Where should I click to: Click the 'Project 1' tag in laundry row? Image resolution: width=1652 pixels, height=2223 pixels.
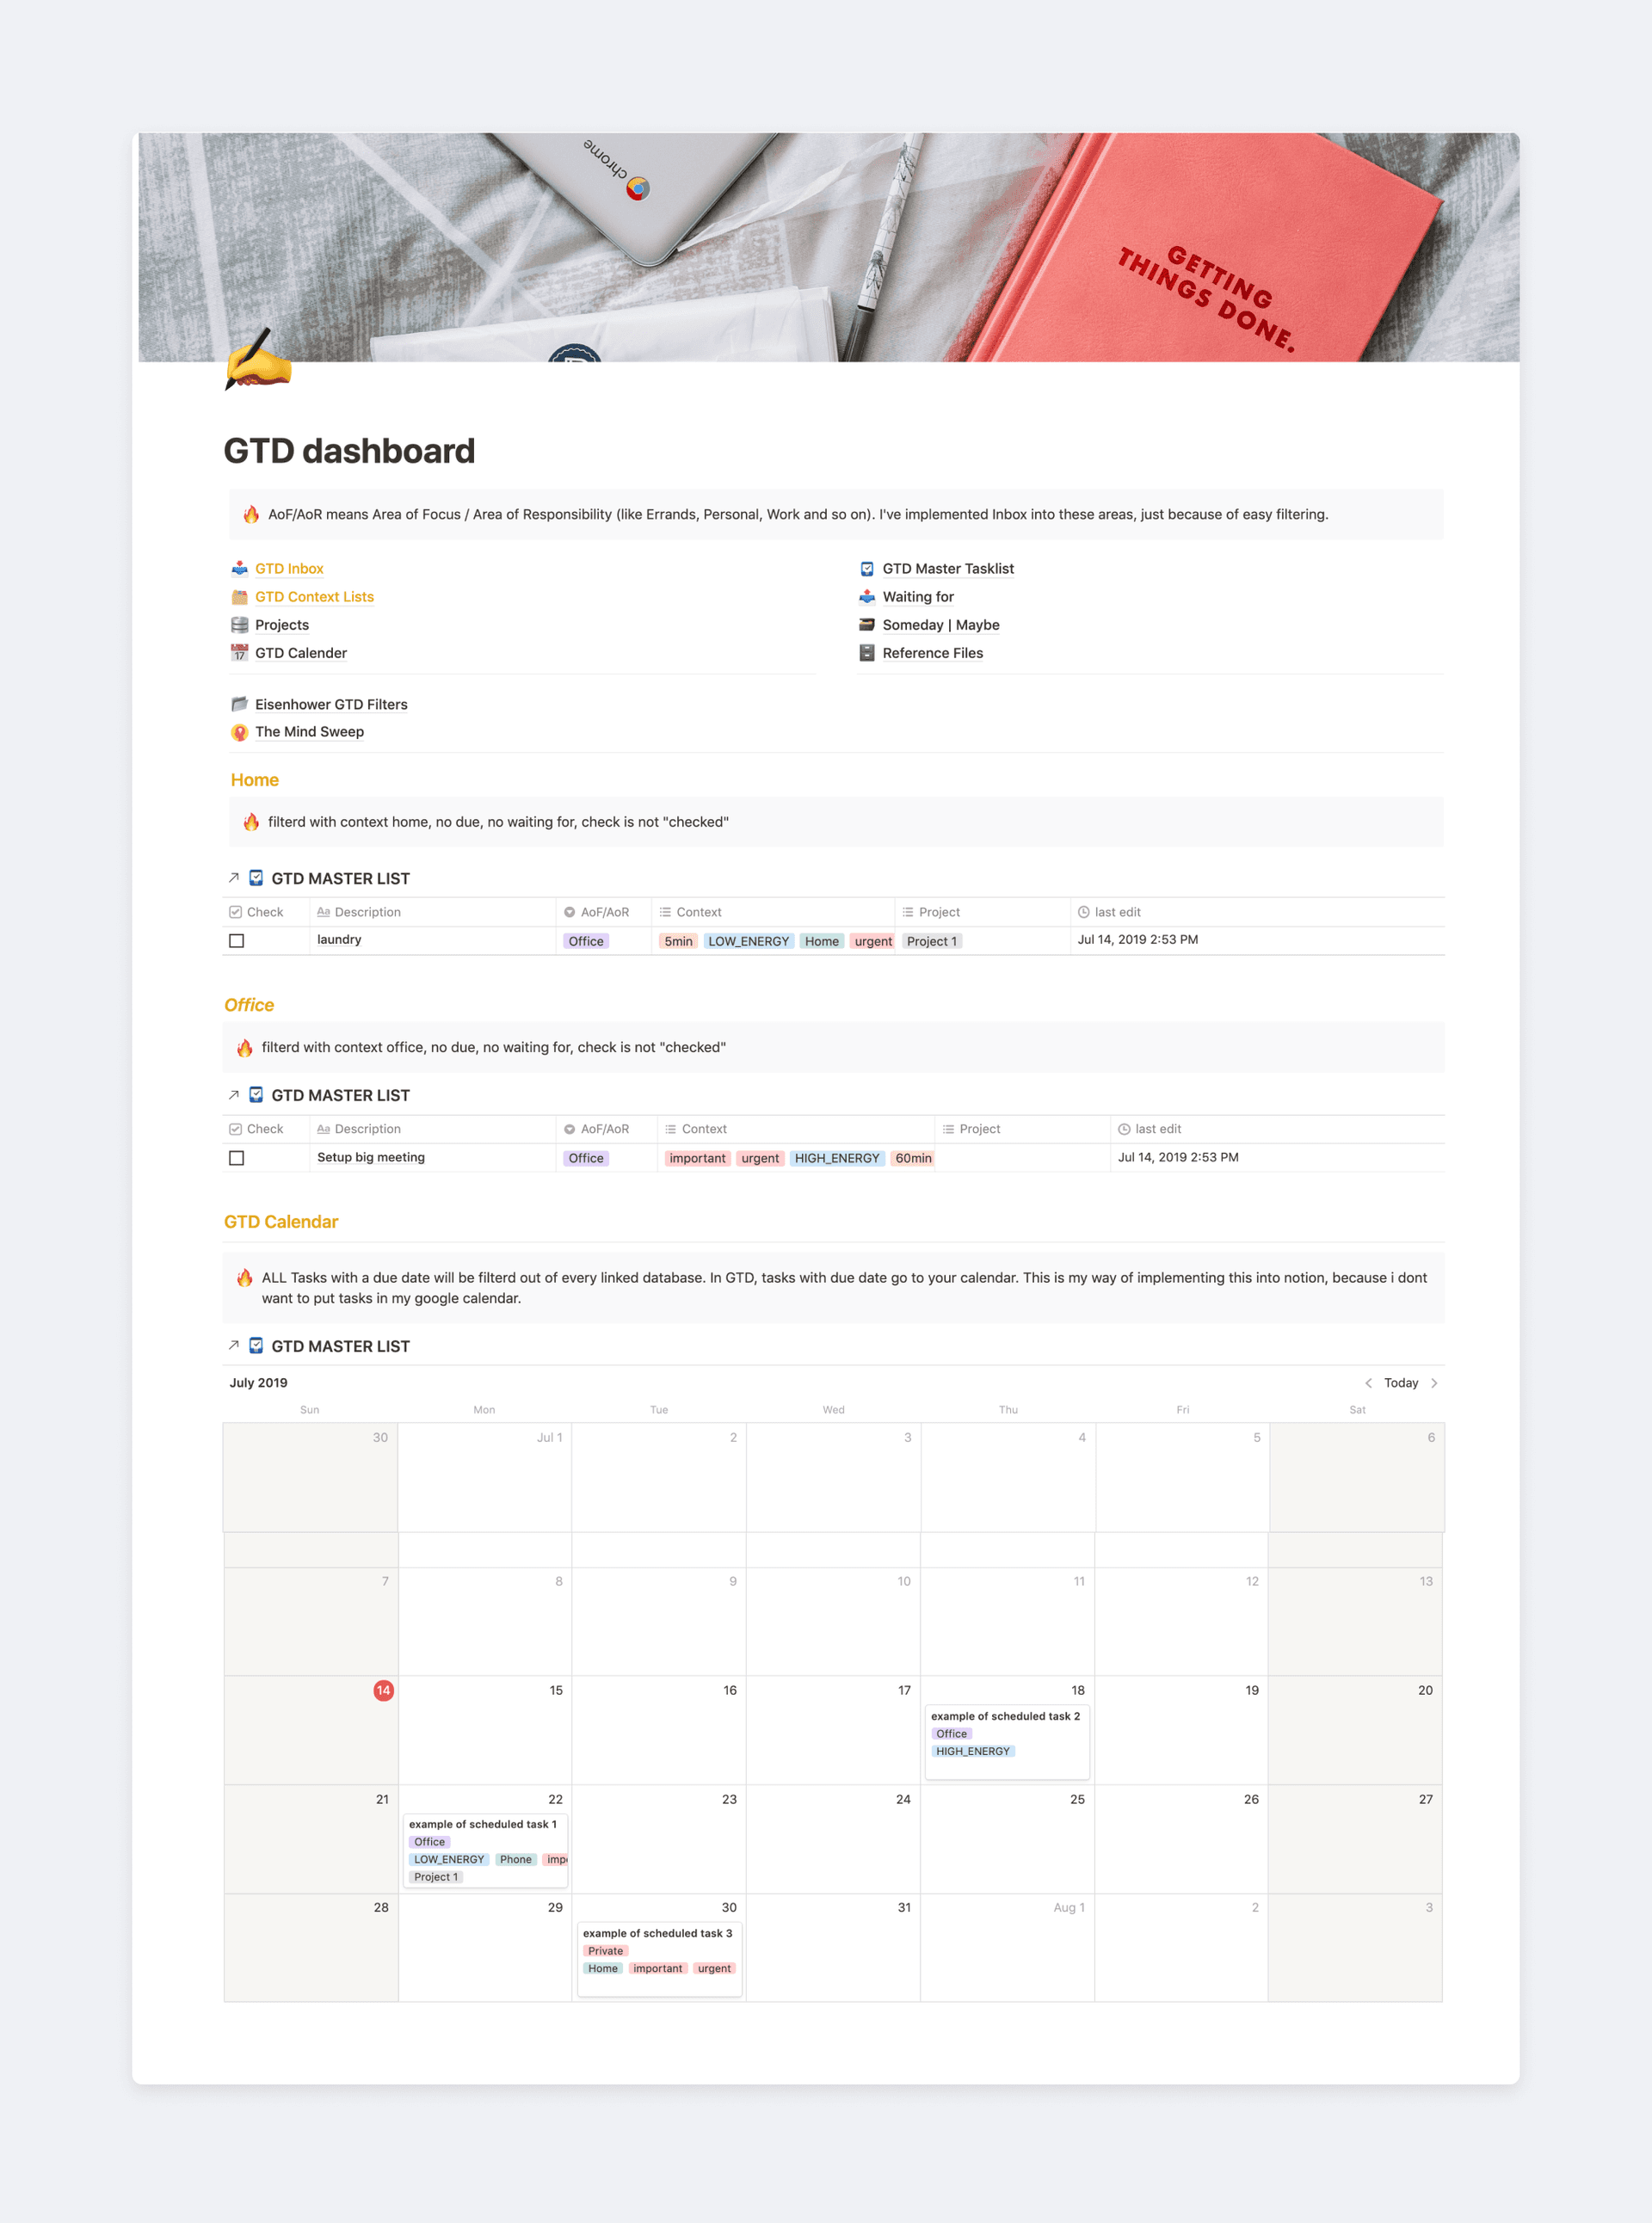pyautogui.click(x=931, y=941)
